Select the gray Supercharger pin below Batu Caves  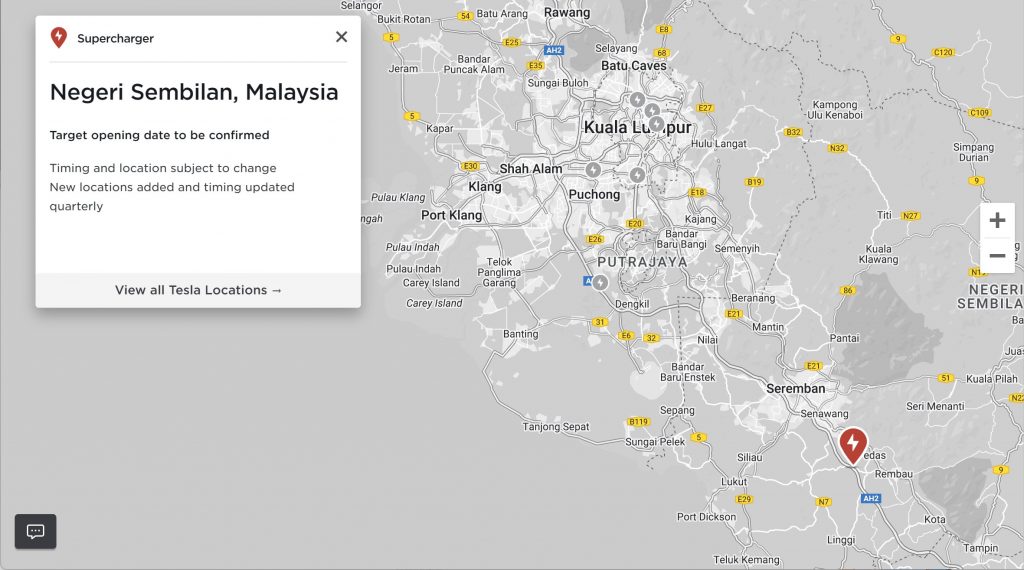click(x=637, y=100)
